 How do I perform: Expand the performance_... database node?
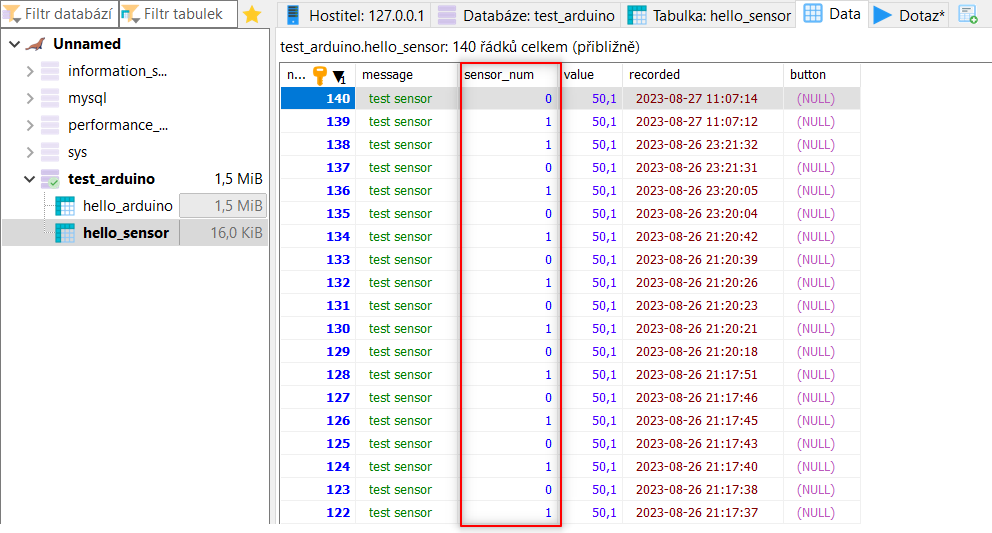(29, 125)
